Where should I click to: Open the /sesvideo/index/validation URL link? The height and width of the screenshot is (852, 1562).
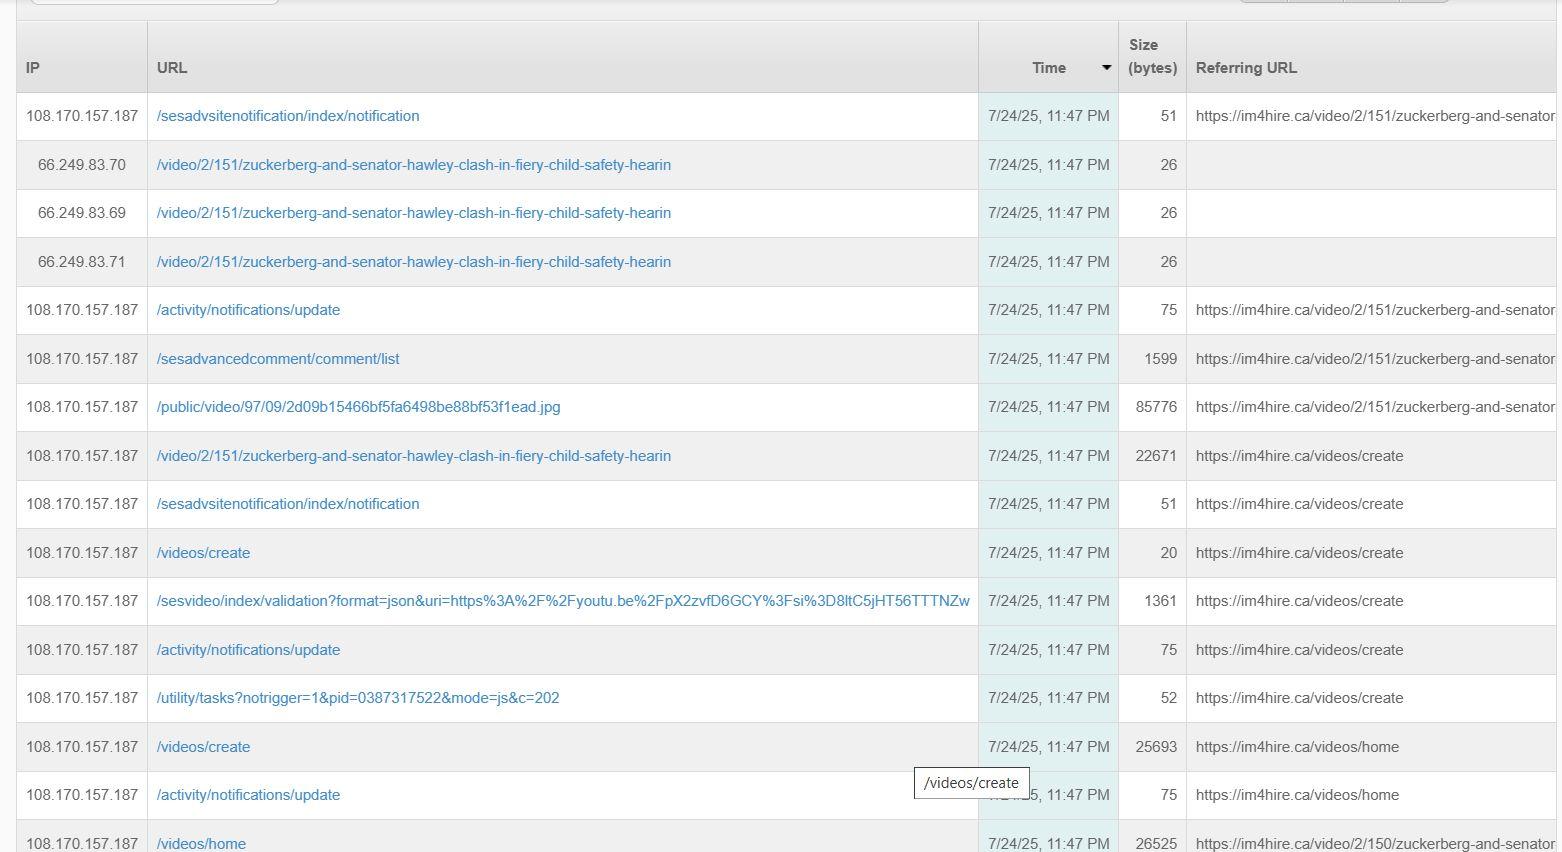(x=562, y=601)
